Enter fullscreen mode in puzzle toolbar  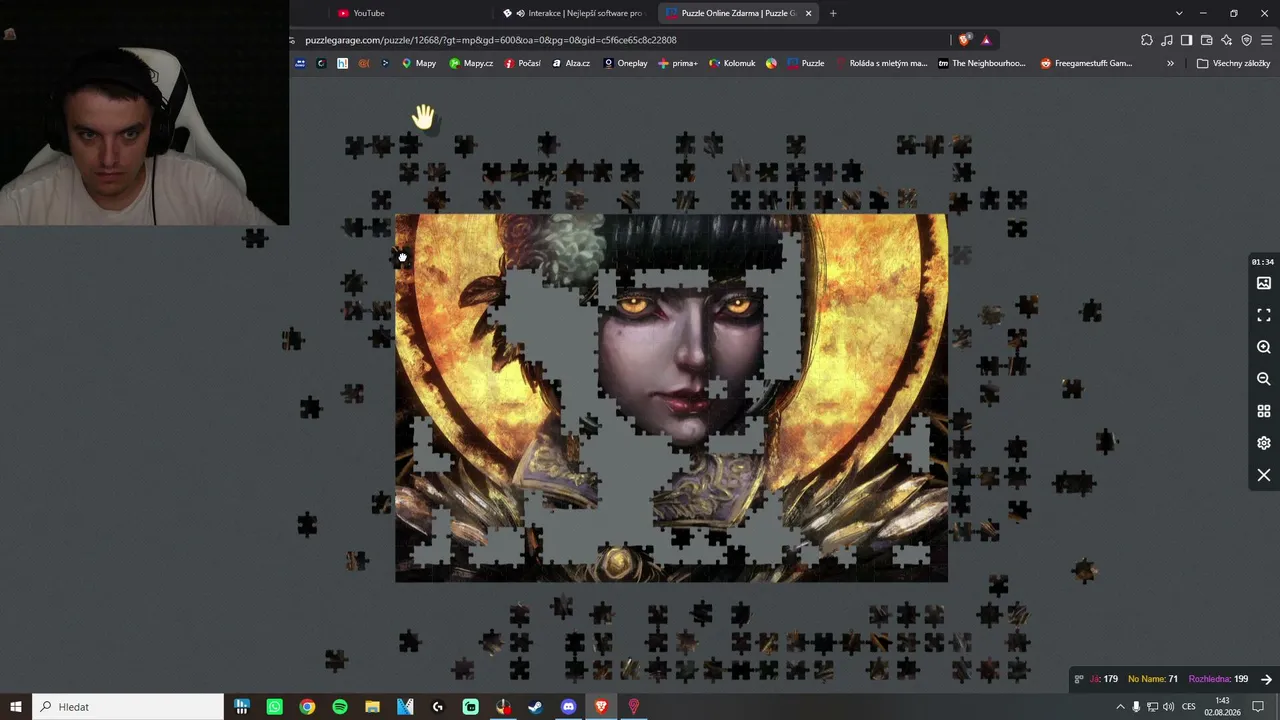click(x=1264, y=315)
